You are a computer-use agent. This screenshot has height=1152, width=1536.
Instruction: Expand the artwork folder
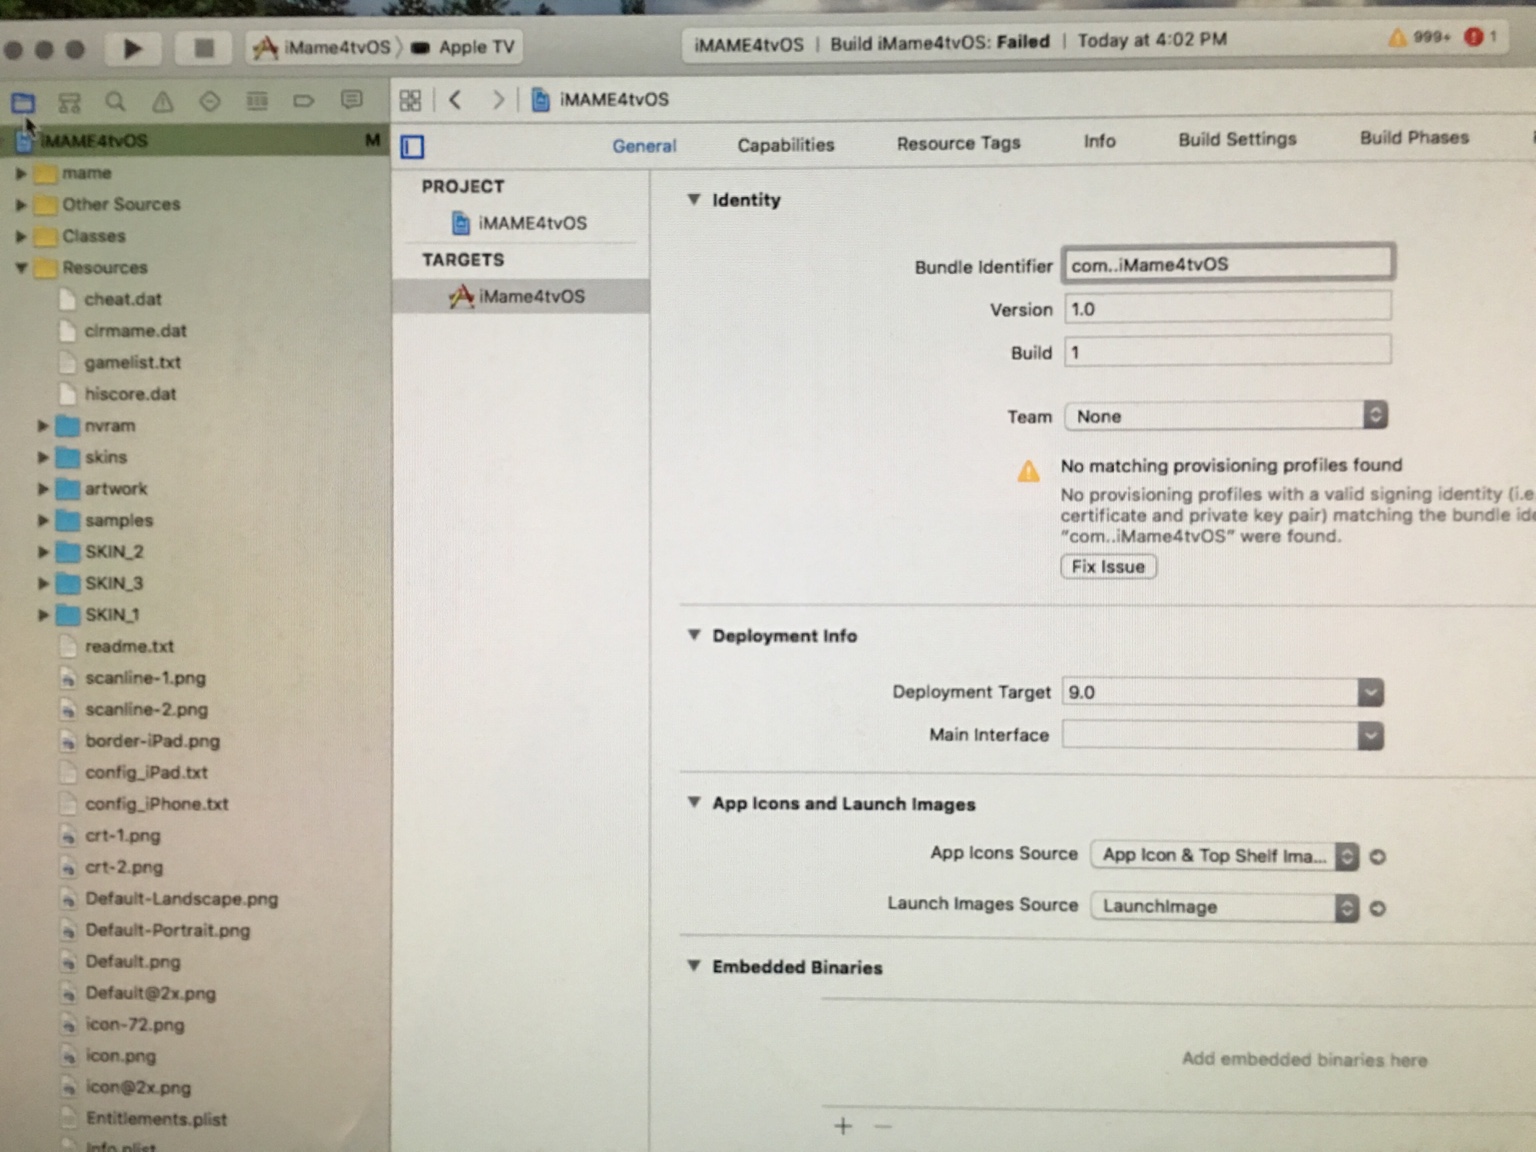pos(43,489)
